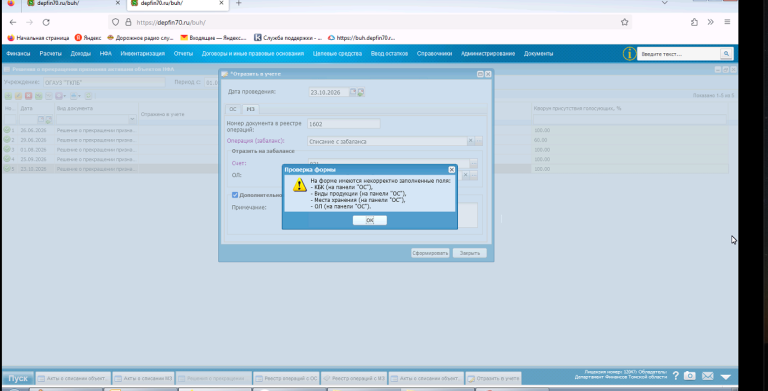The height and width of the screenshot is (391, 768).
Task: Go back in the browser
Action: point(13,22)
